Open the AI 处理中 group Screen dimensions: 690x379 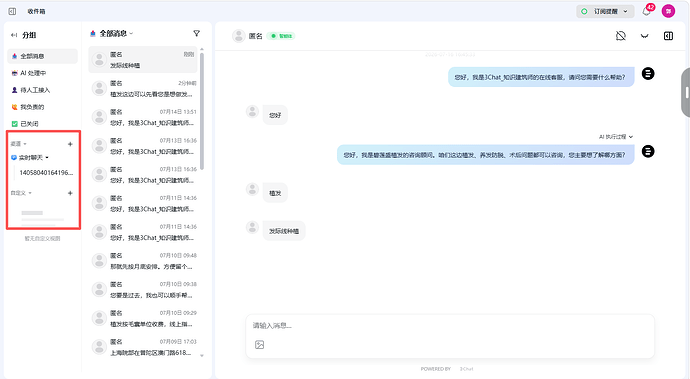42,73
